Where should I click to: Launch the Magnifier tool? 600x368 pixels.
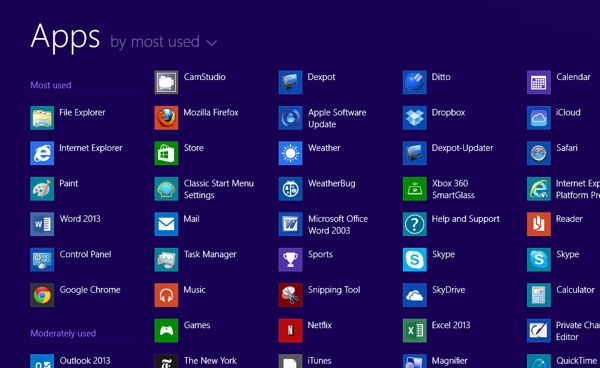(x=435, y=361)
